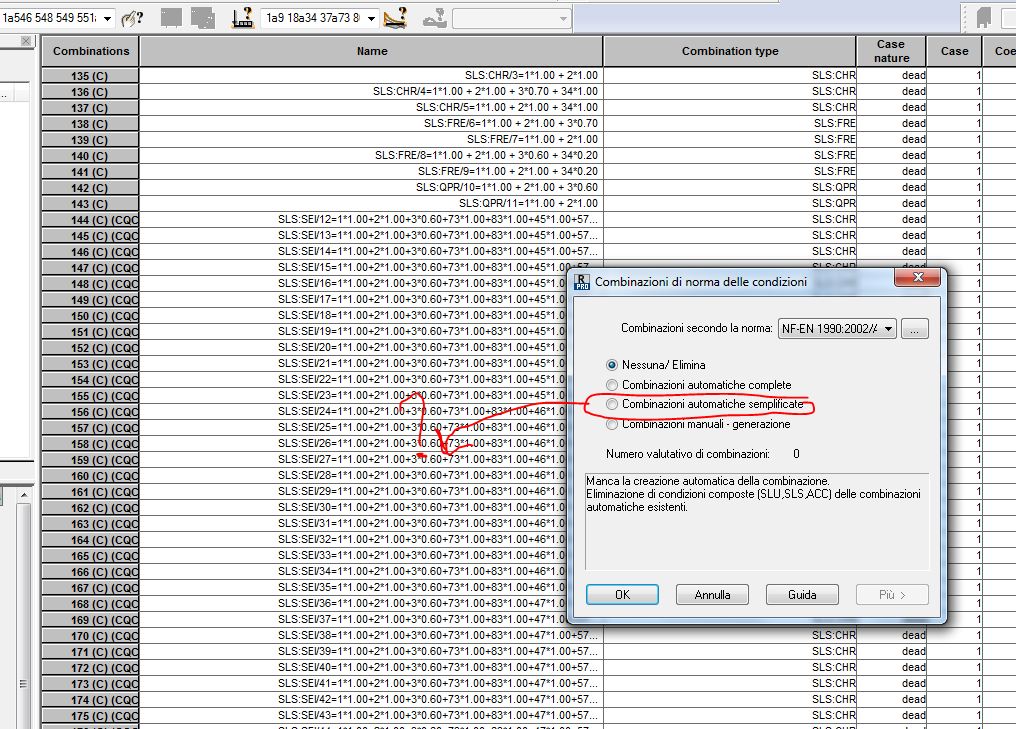Click SLS:QPR type cell in row 142
This screenshot has height=729, width=1016.
pyautogui.click(x=730, y=187)
